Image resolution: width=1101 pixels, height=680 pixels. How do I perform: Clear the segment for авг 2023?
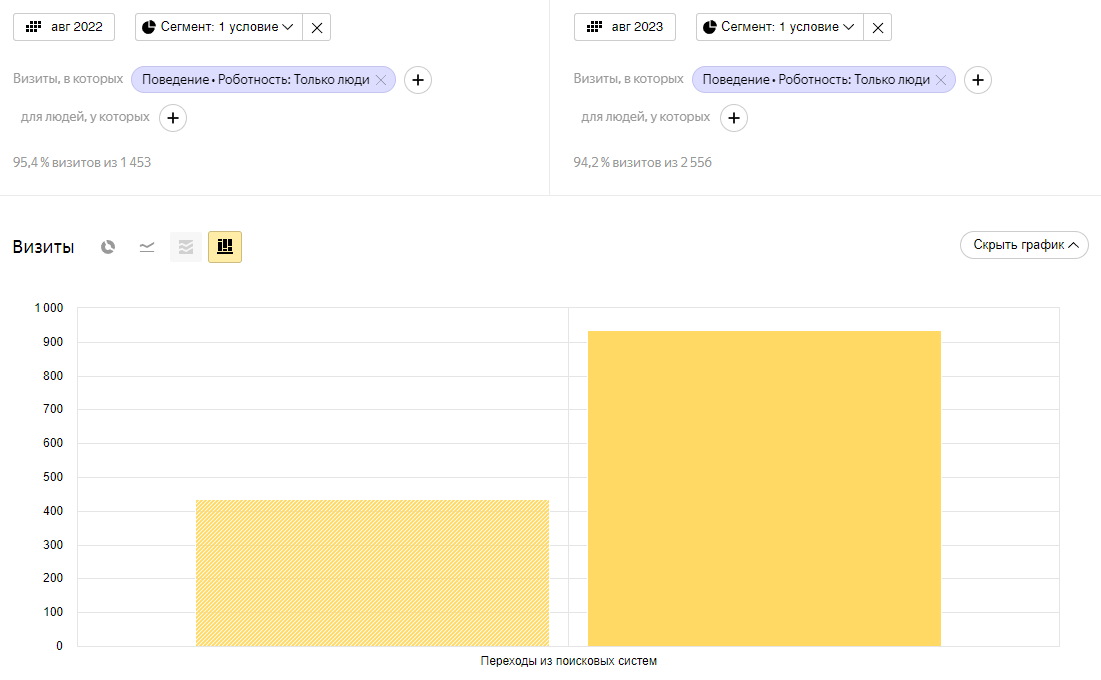[877, 28]
